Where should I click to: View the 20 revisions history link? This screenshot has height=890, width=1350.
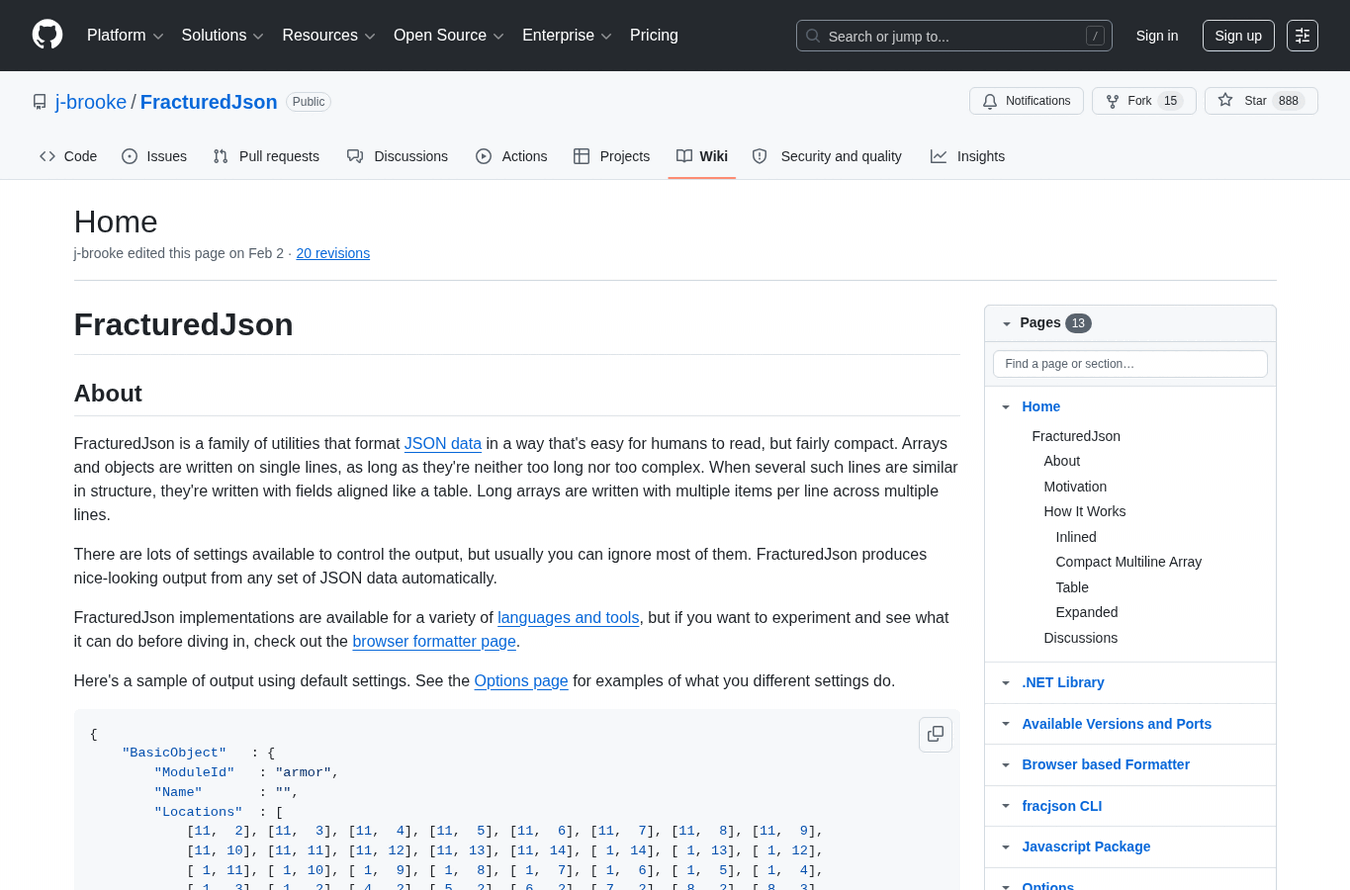tap(333, 253)
